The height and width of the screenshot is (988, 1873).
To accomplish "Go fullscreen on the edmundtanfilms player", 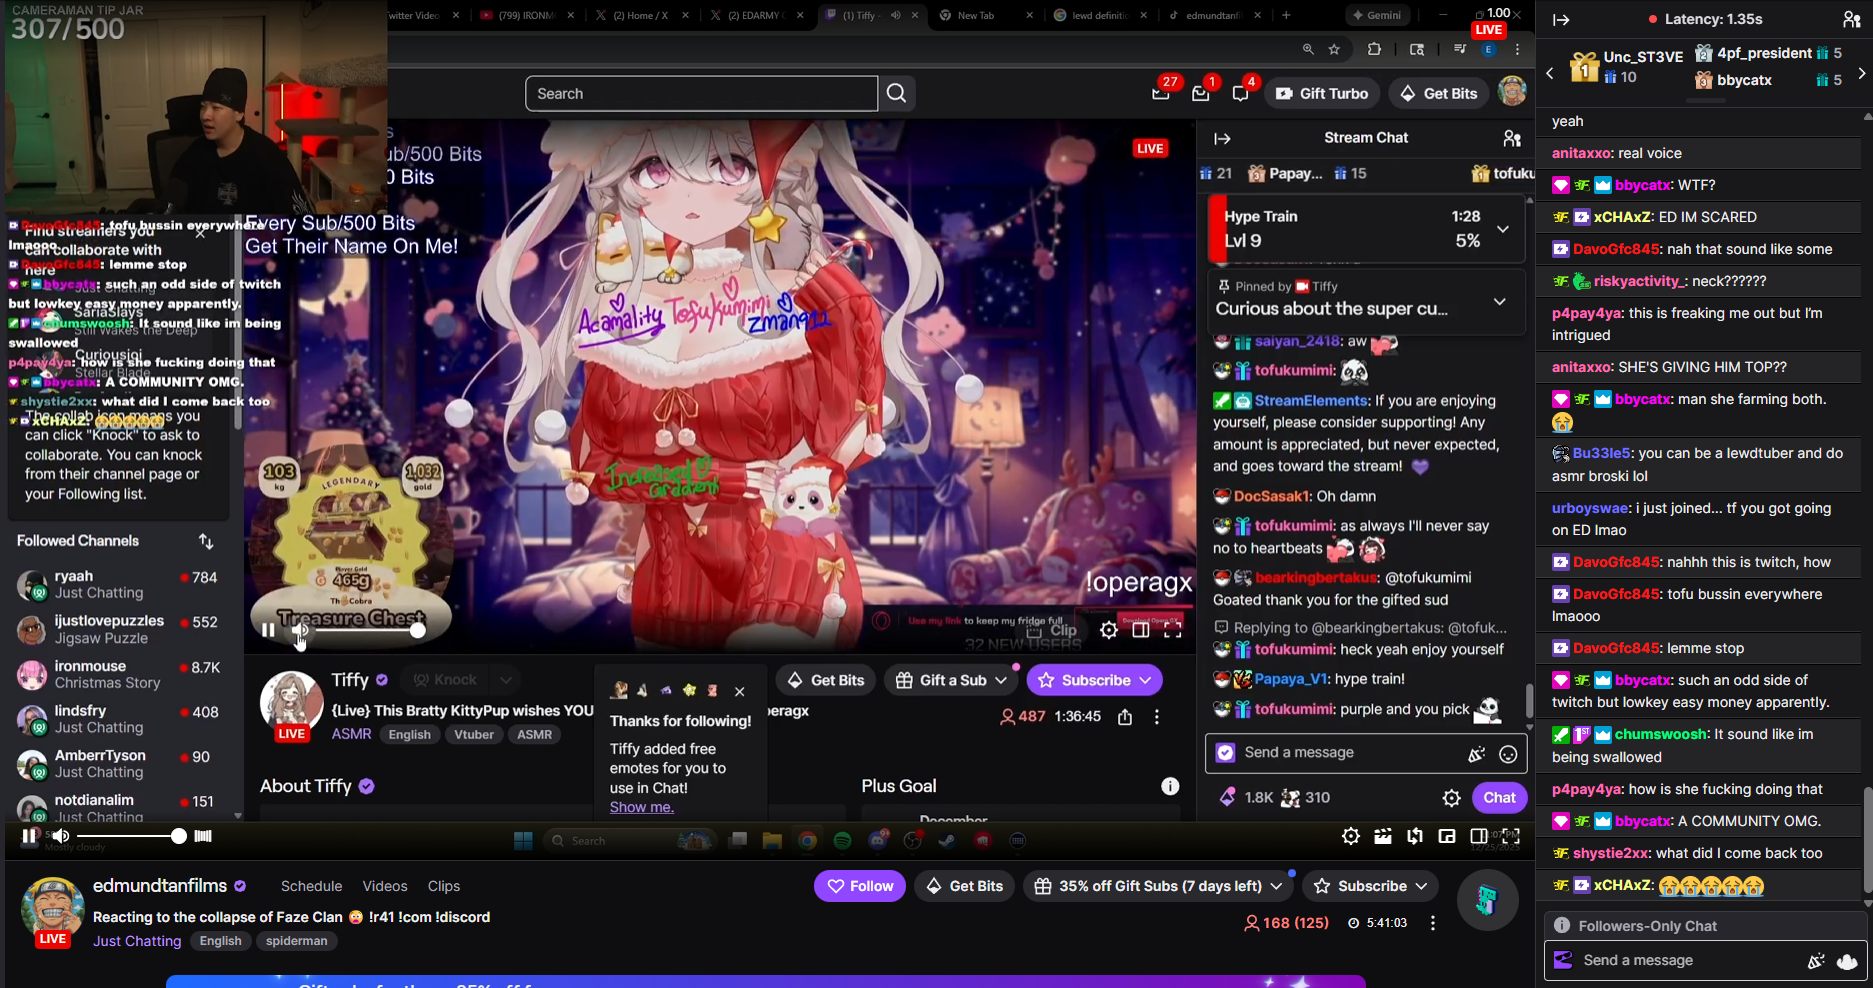I will [1511, 836].
